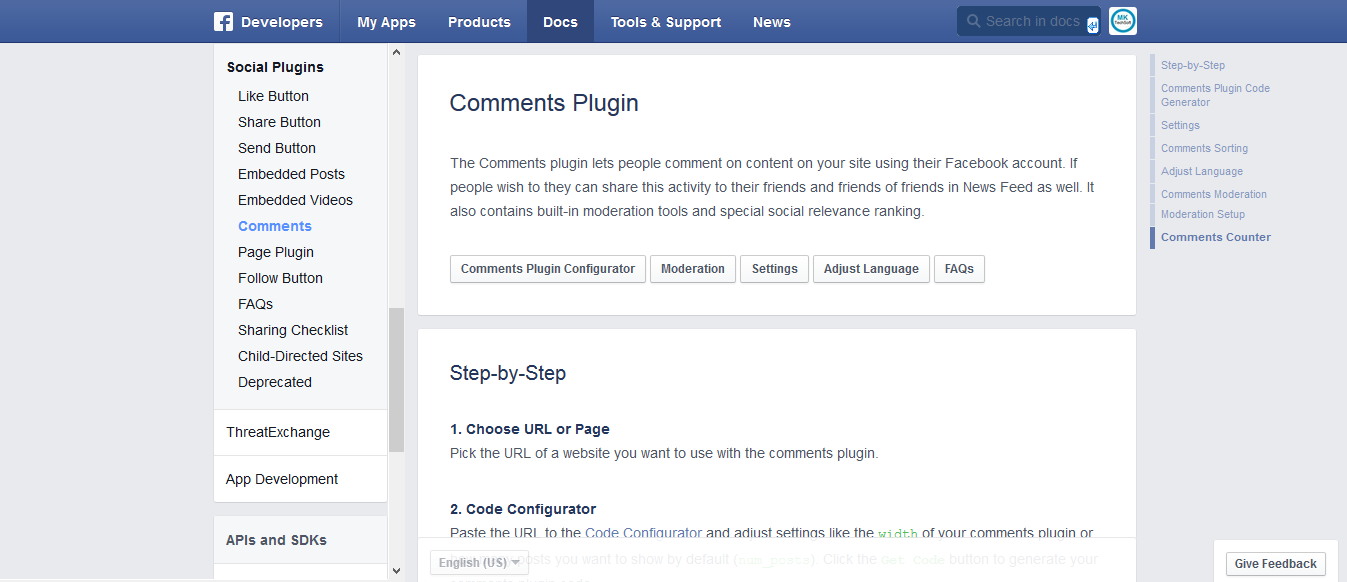The image size is (1347, 582).
Task: Jump to Moderation Setup section
Action: tap(1203, 214)
